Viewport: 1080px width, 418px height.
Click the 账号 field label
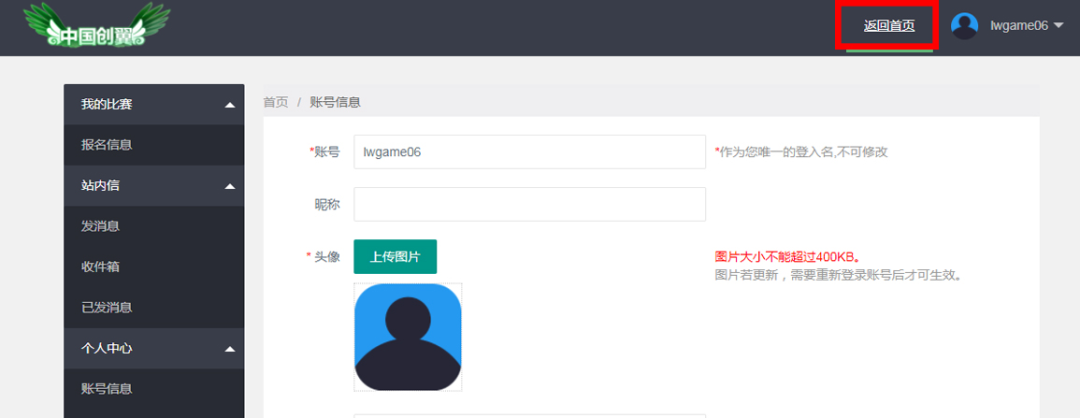325,152
